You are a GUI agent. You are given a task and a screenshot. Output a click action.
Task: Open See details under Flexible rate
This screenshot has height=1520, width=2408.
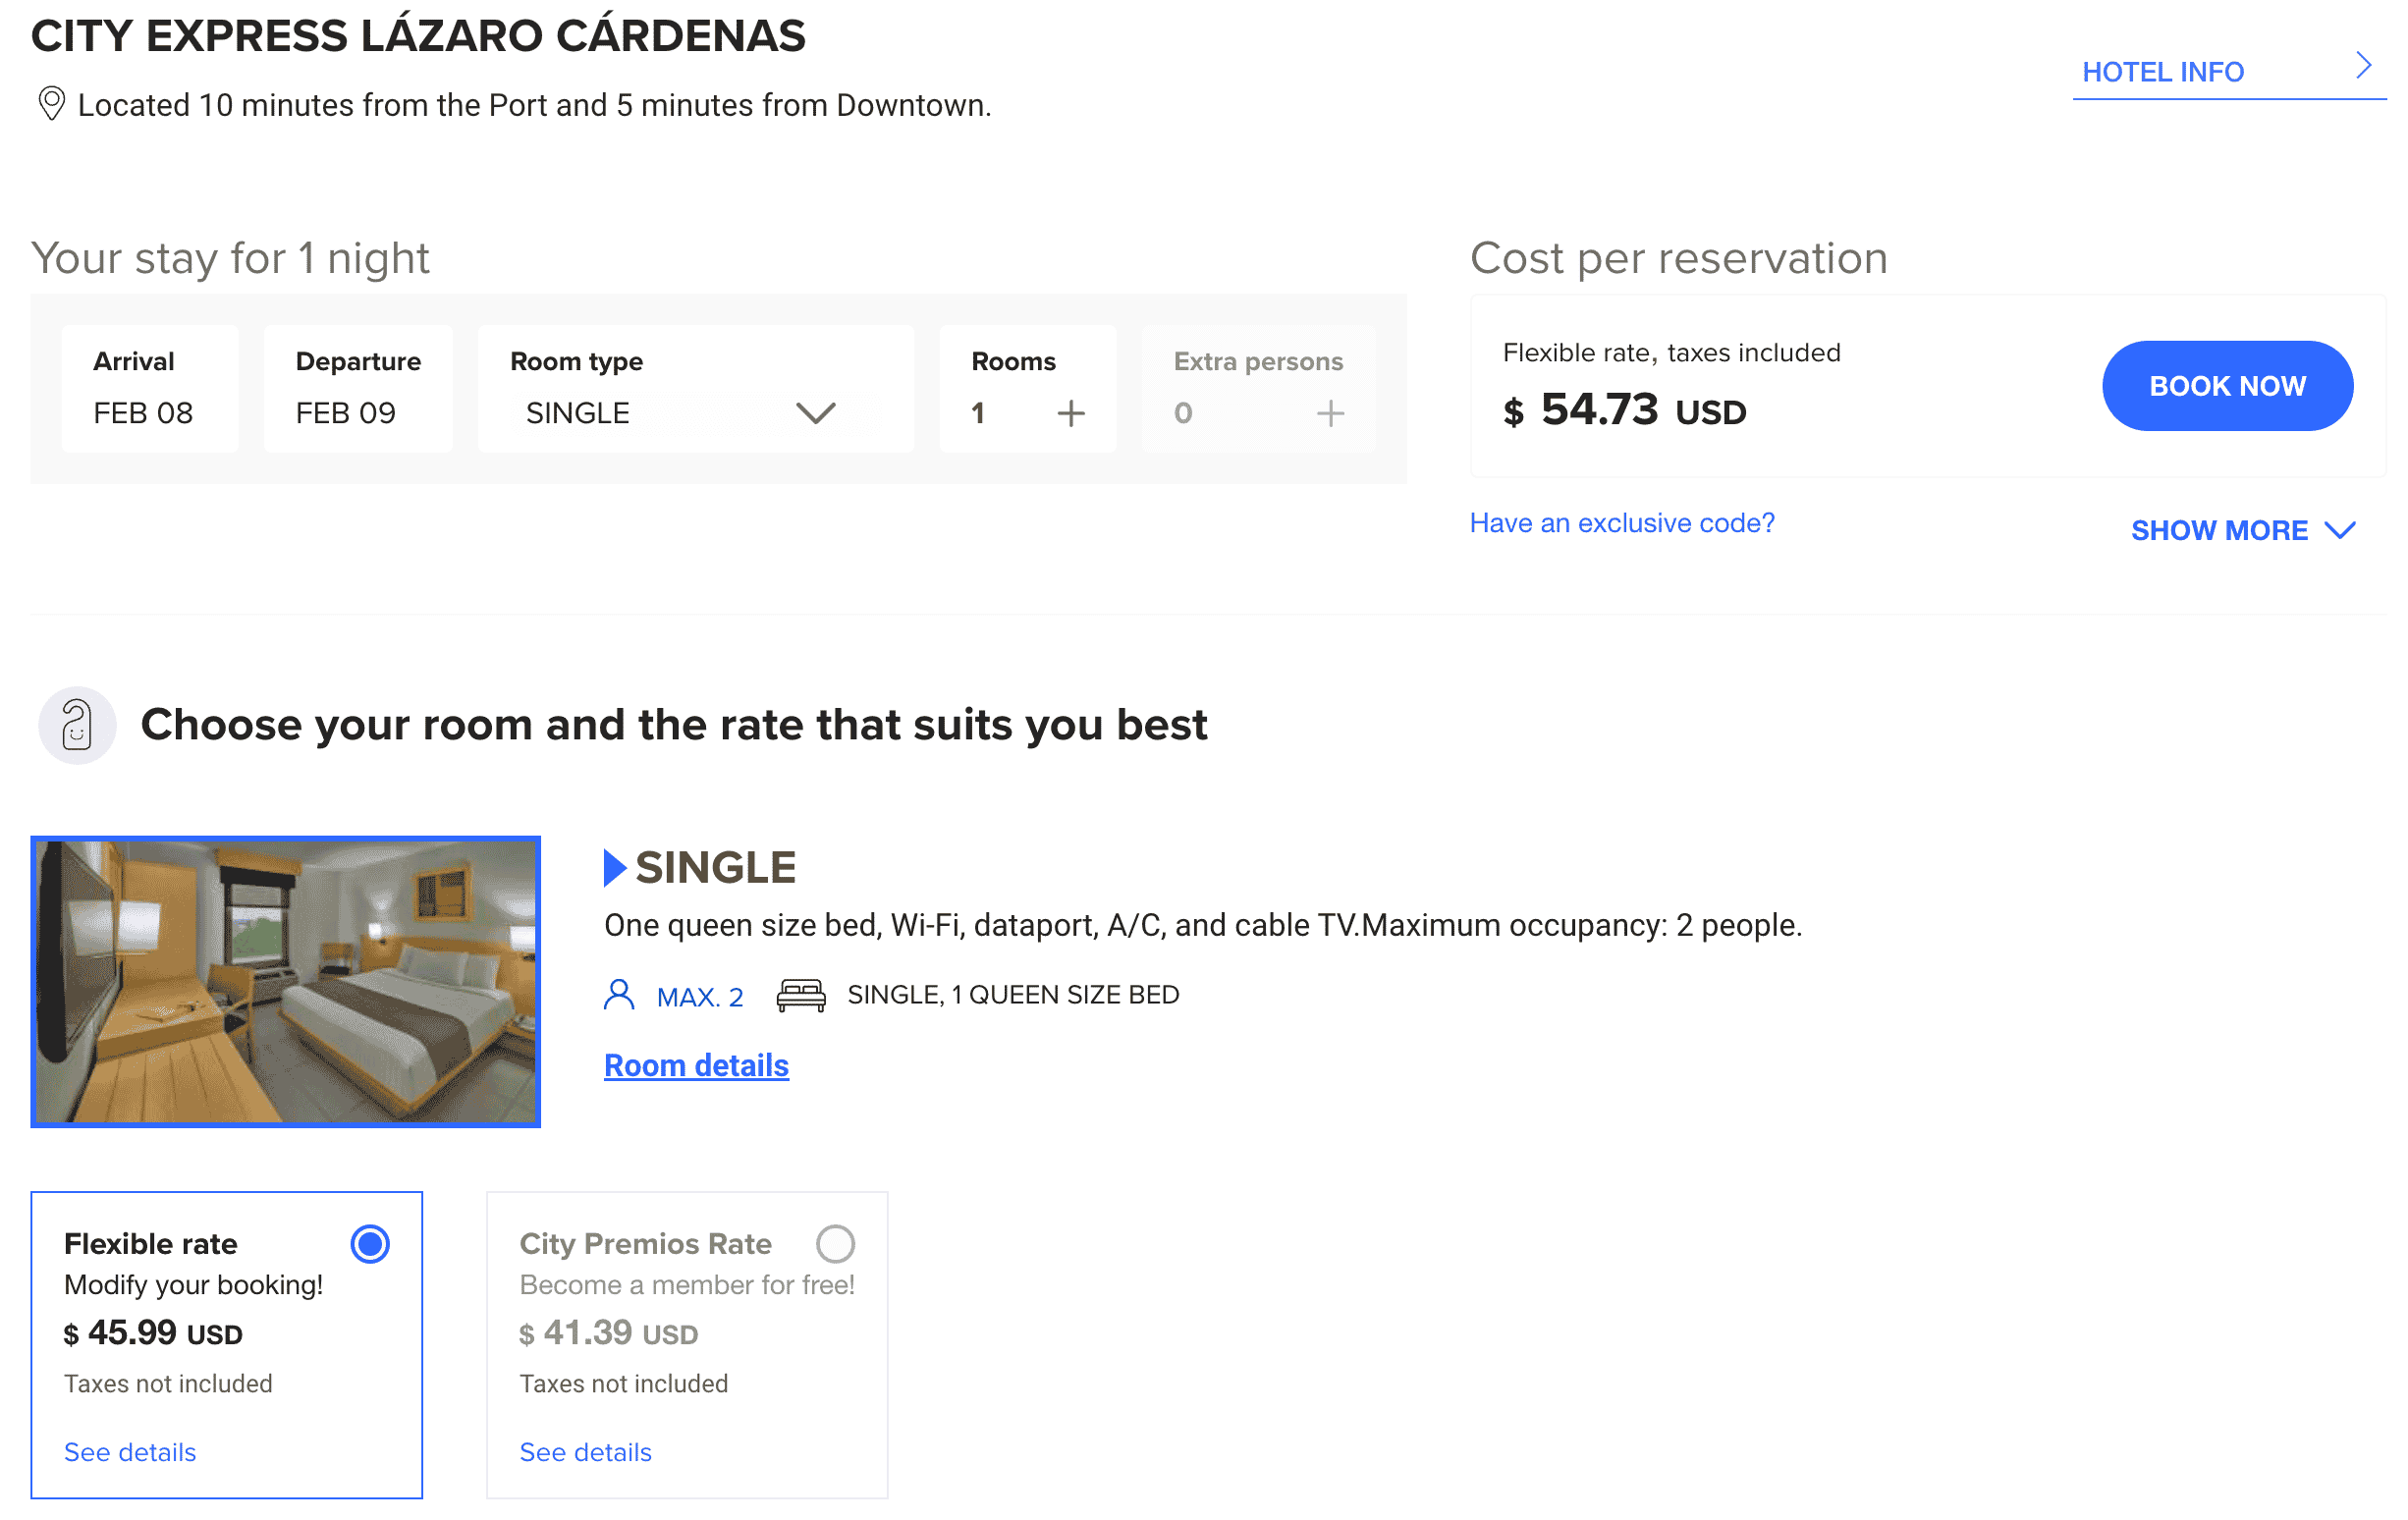pos(130,1452)
